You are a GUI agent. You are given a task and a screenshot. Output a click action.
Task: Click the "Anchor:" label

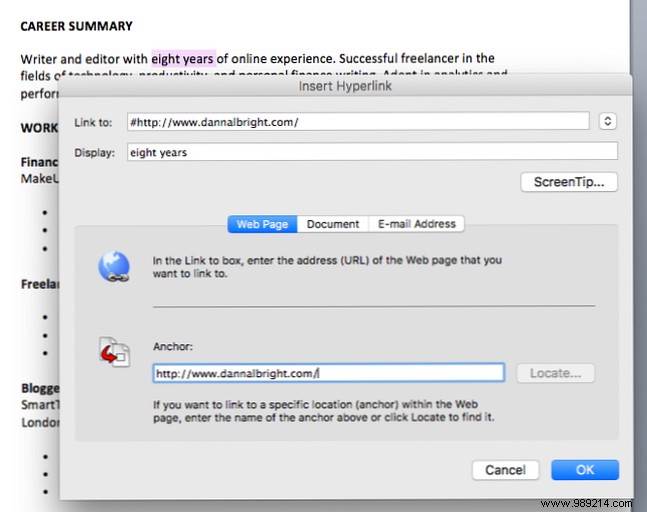(x=172, y=348)
